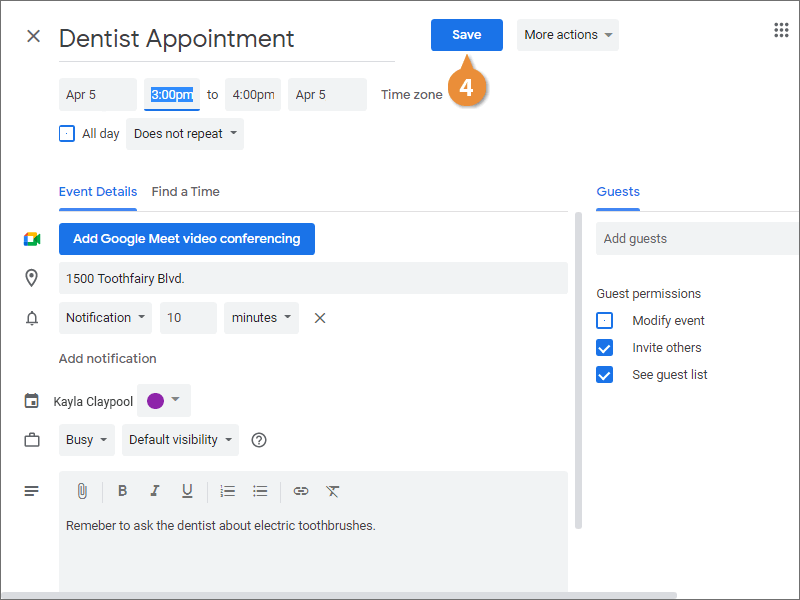Open the Google apps grid menu

point(781,29)
